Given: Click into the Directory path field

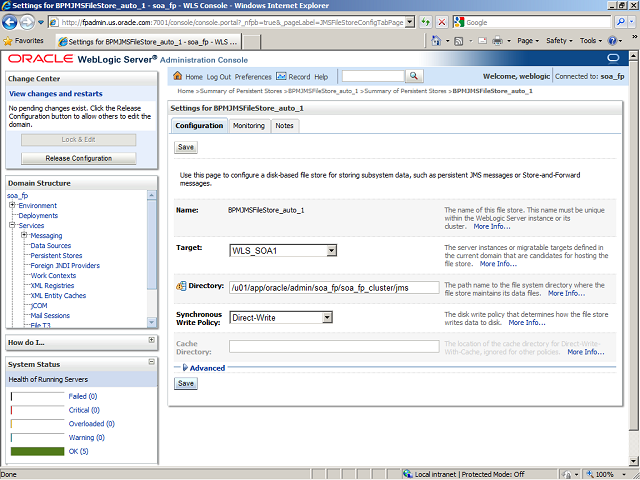Looking at the screenshot, I should click(333, 287).
